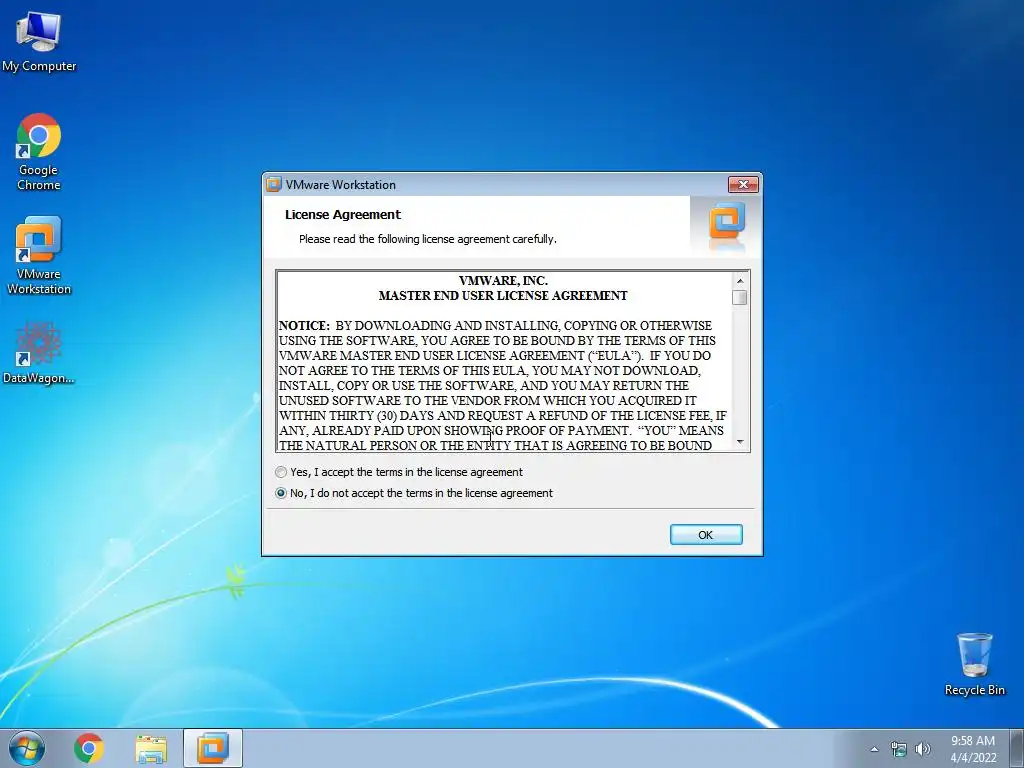
Task: Open the DataWagon desktop shortcut
Action: click(x=39, y=353)
